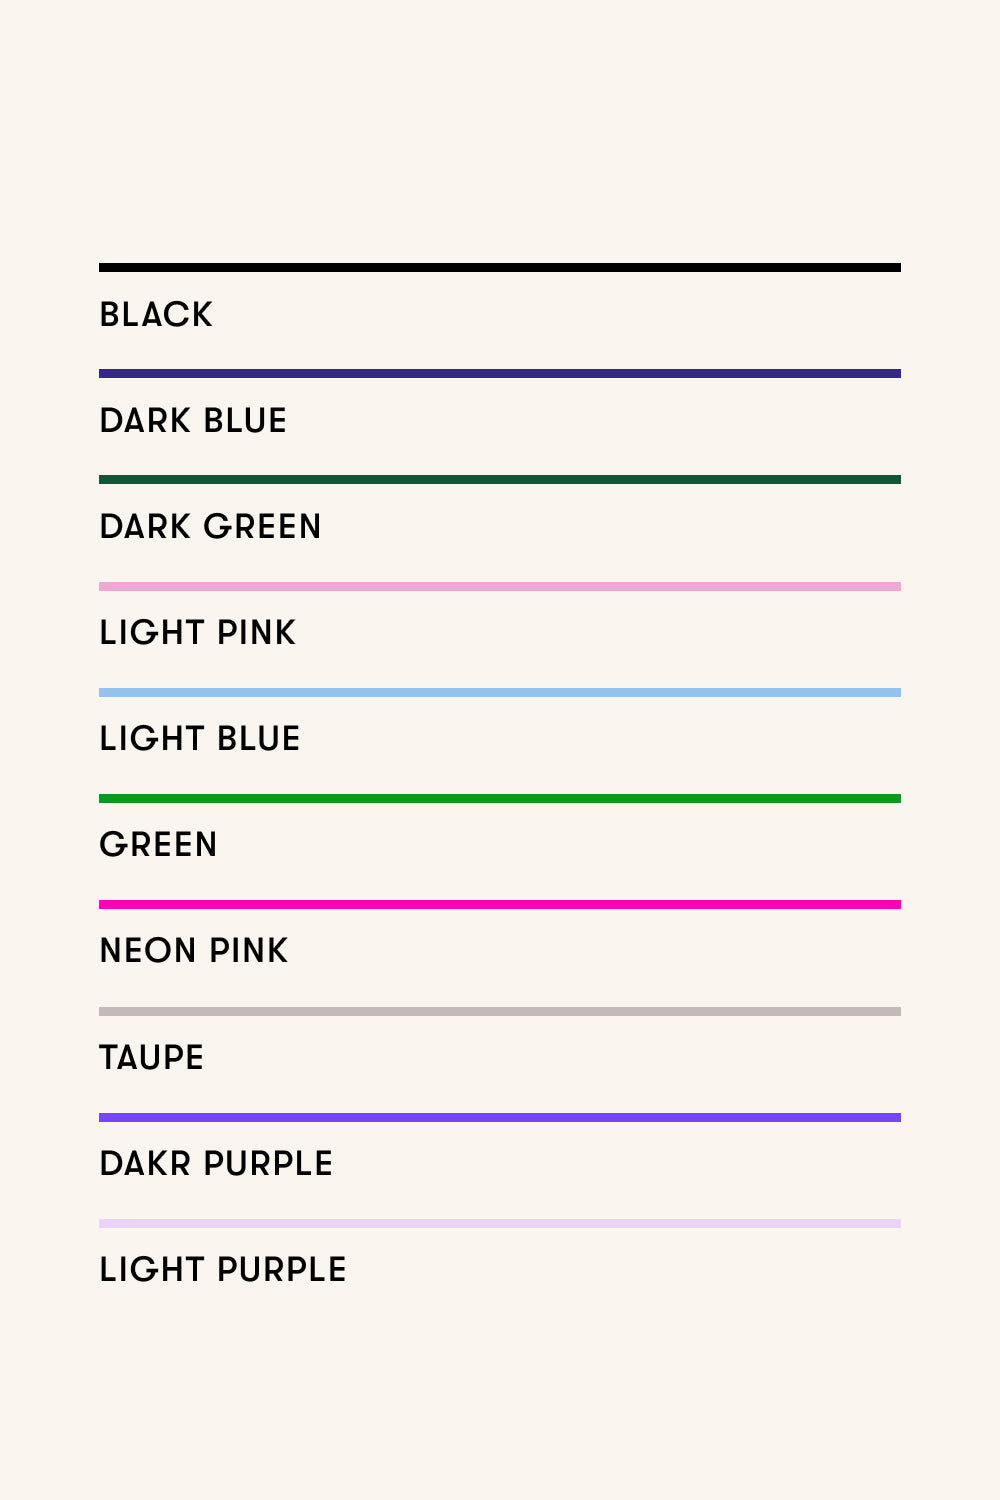The height and width of the screenshot is (1500, 1000).
Task: Click the dark green color line
Action: click(500, 480)
